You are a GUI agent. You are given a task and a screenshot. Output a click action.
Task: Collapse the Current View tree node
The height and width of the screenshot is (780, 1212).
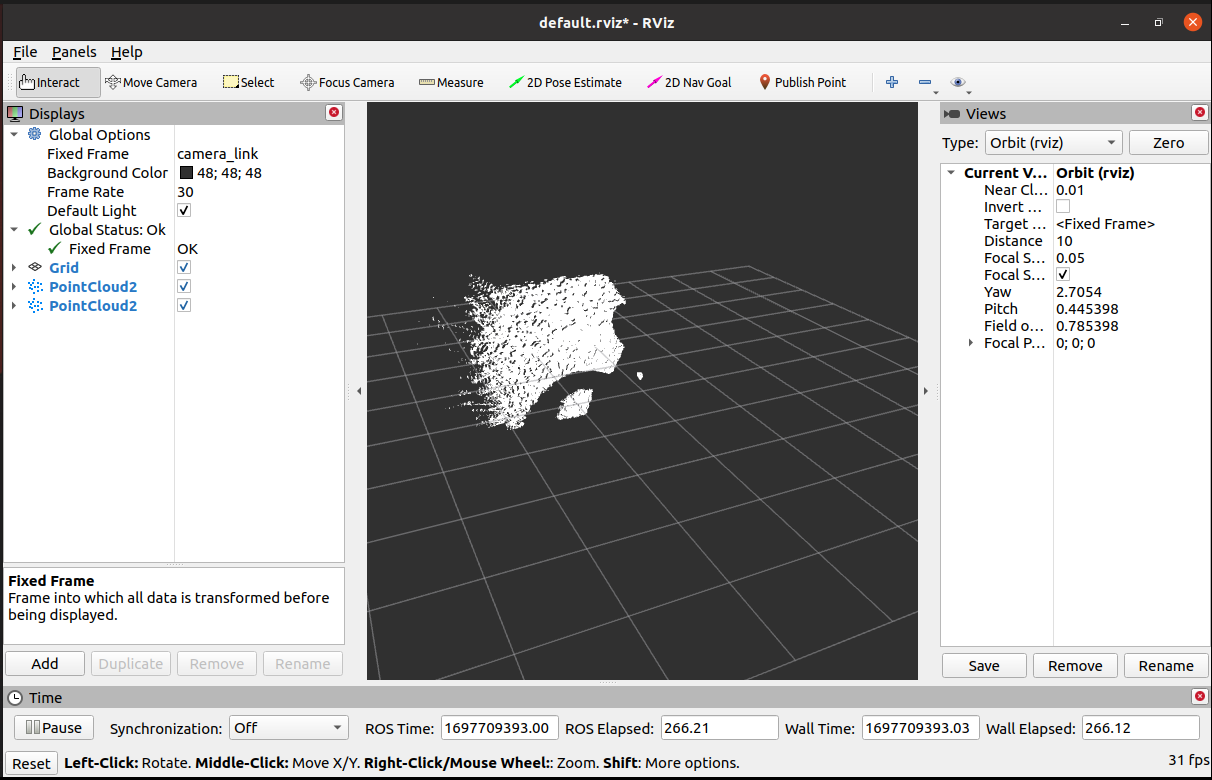951,172
